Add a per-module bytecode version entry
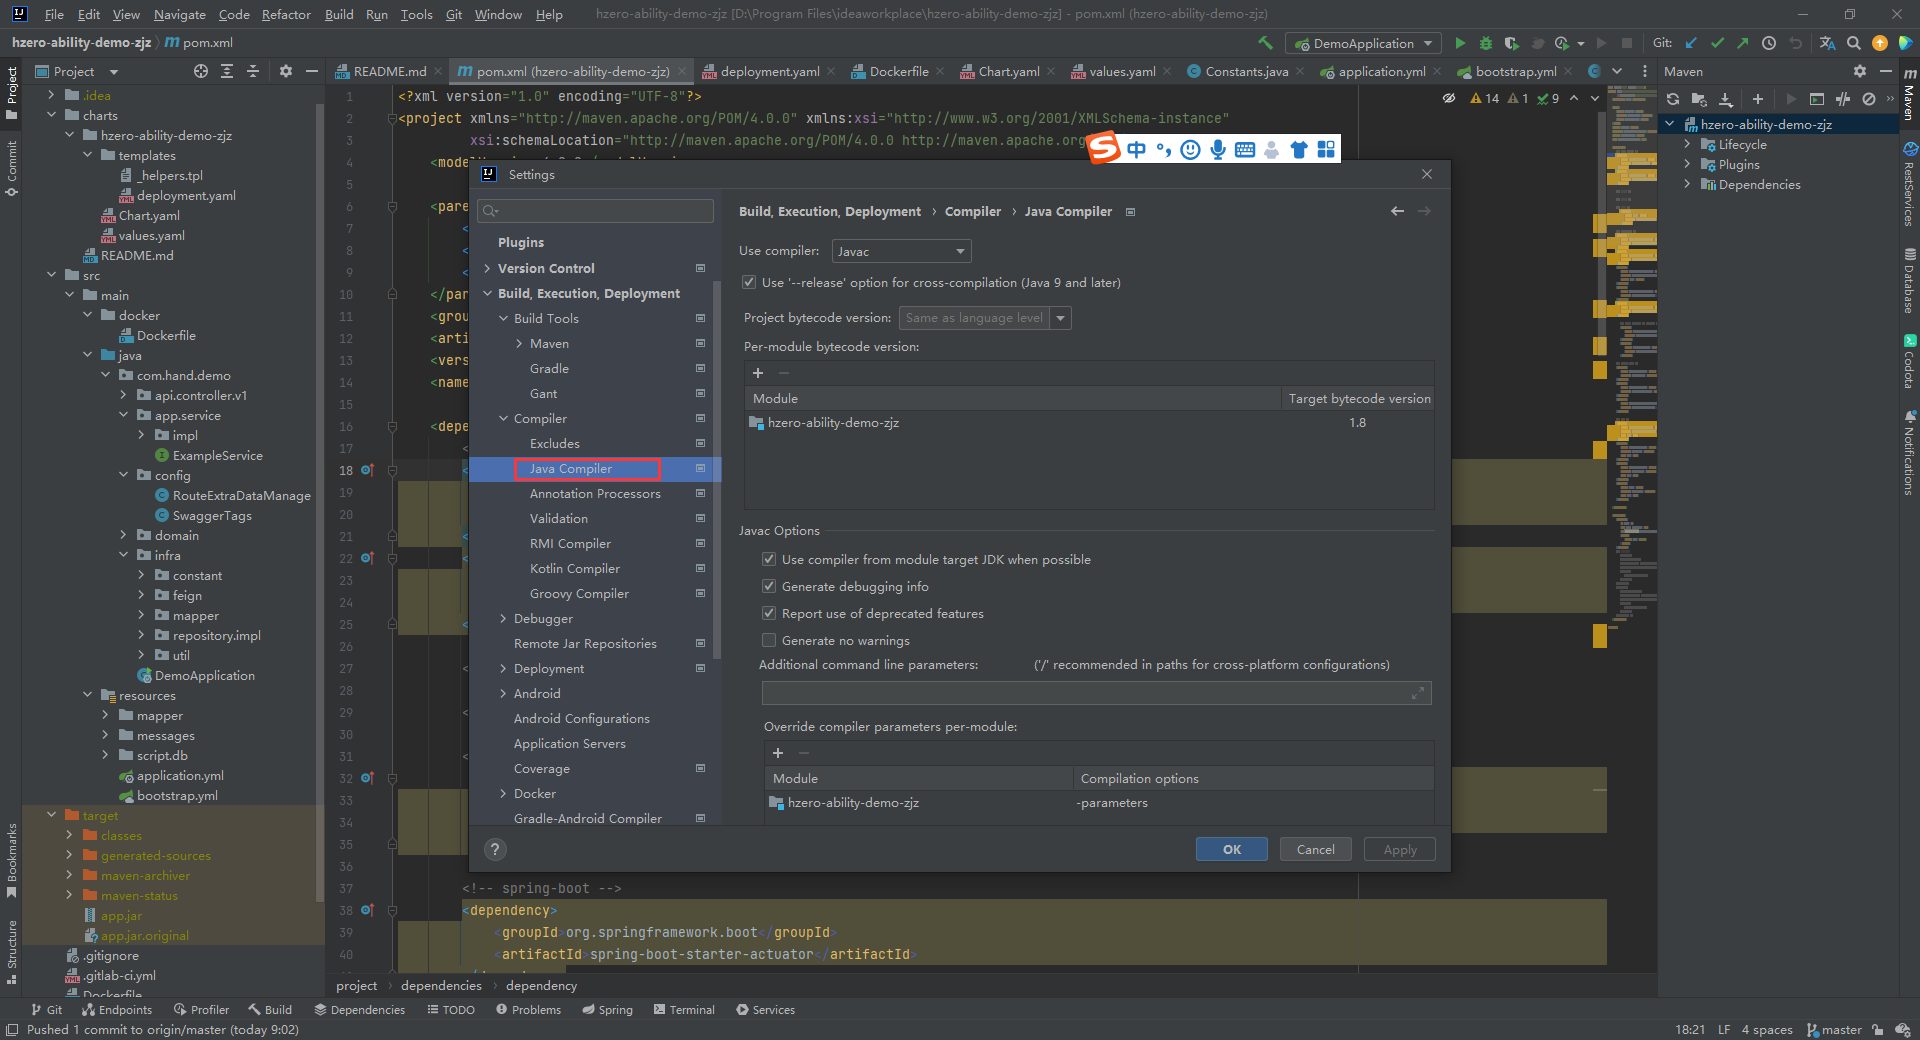The width and height of the screenshot is (1920, 1040). (x=758, y=373)
